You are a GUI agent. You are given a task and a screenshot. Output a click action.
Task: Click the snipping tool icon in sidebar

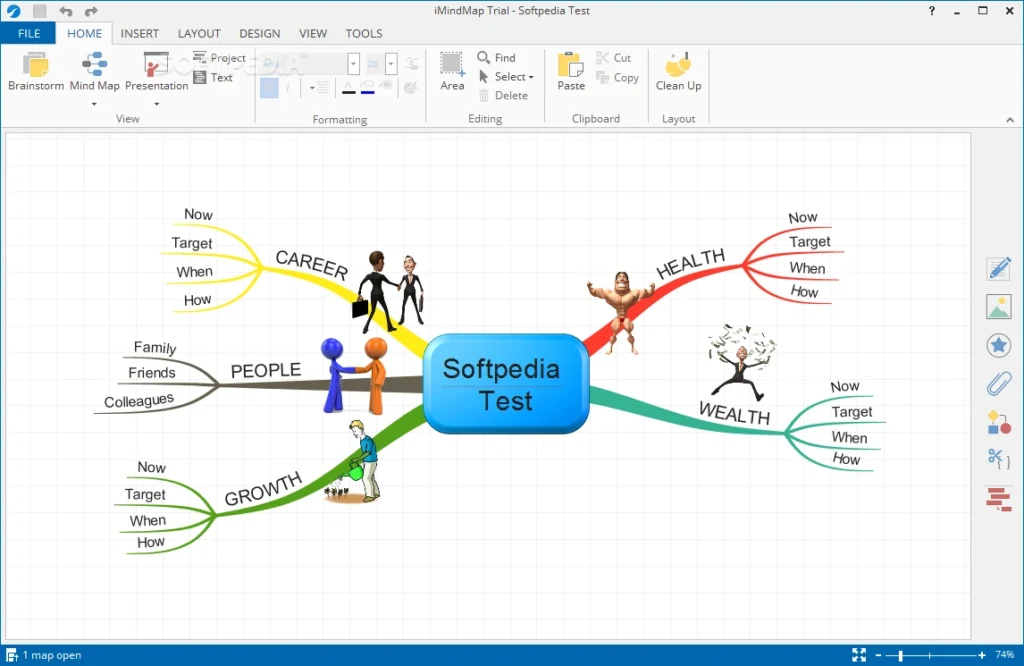pyautogui.click(x=996, y=458)
